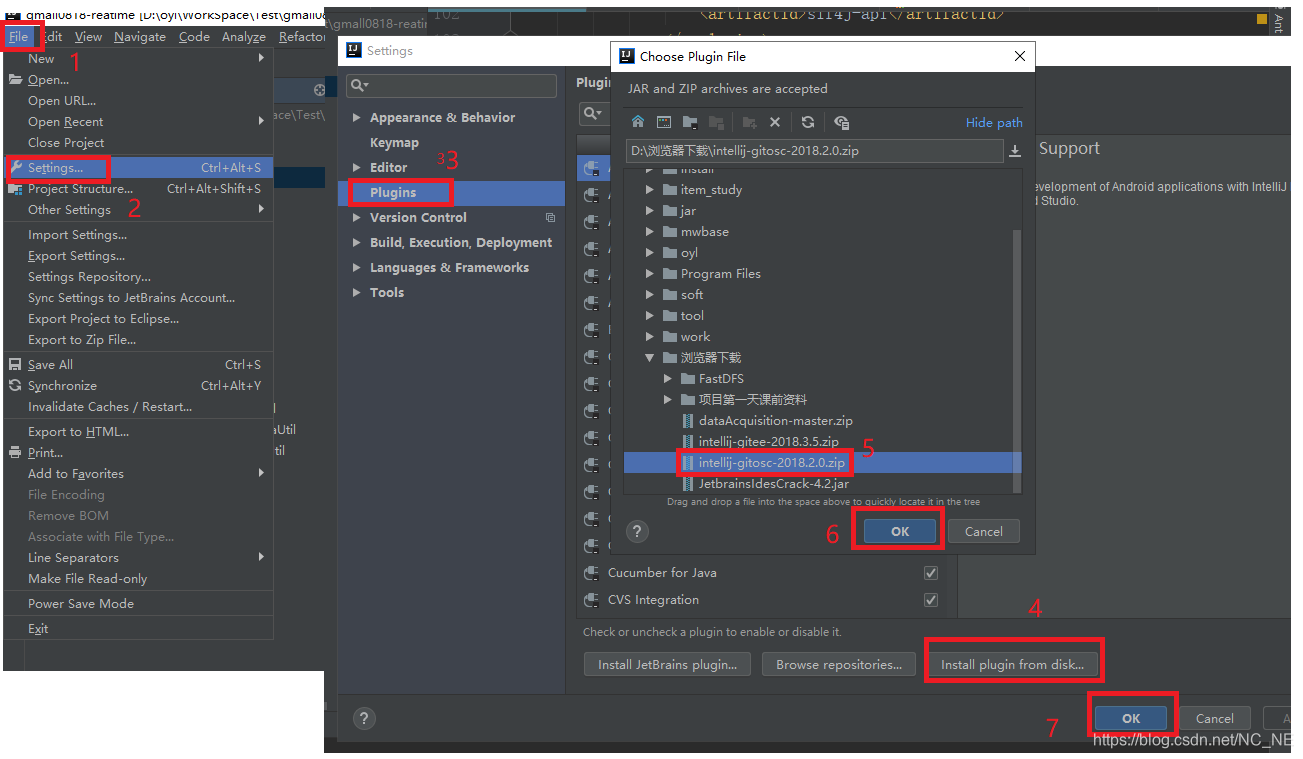Image resolution: width=1303 pixels, height=759 pixels.
Task: Click the Settings search input field
Action: (x=451, y=85)
